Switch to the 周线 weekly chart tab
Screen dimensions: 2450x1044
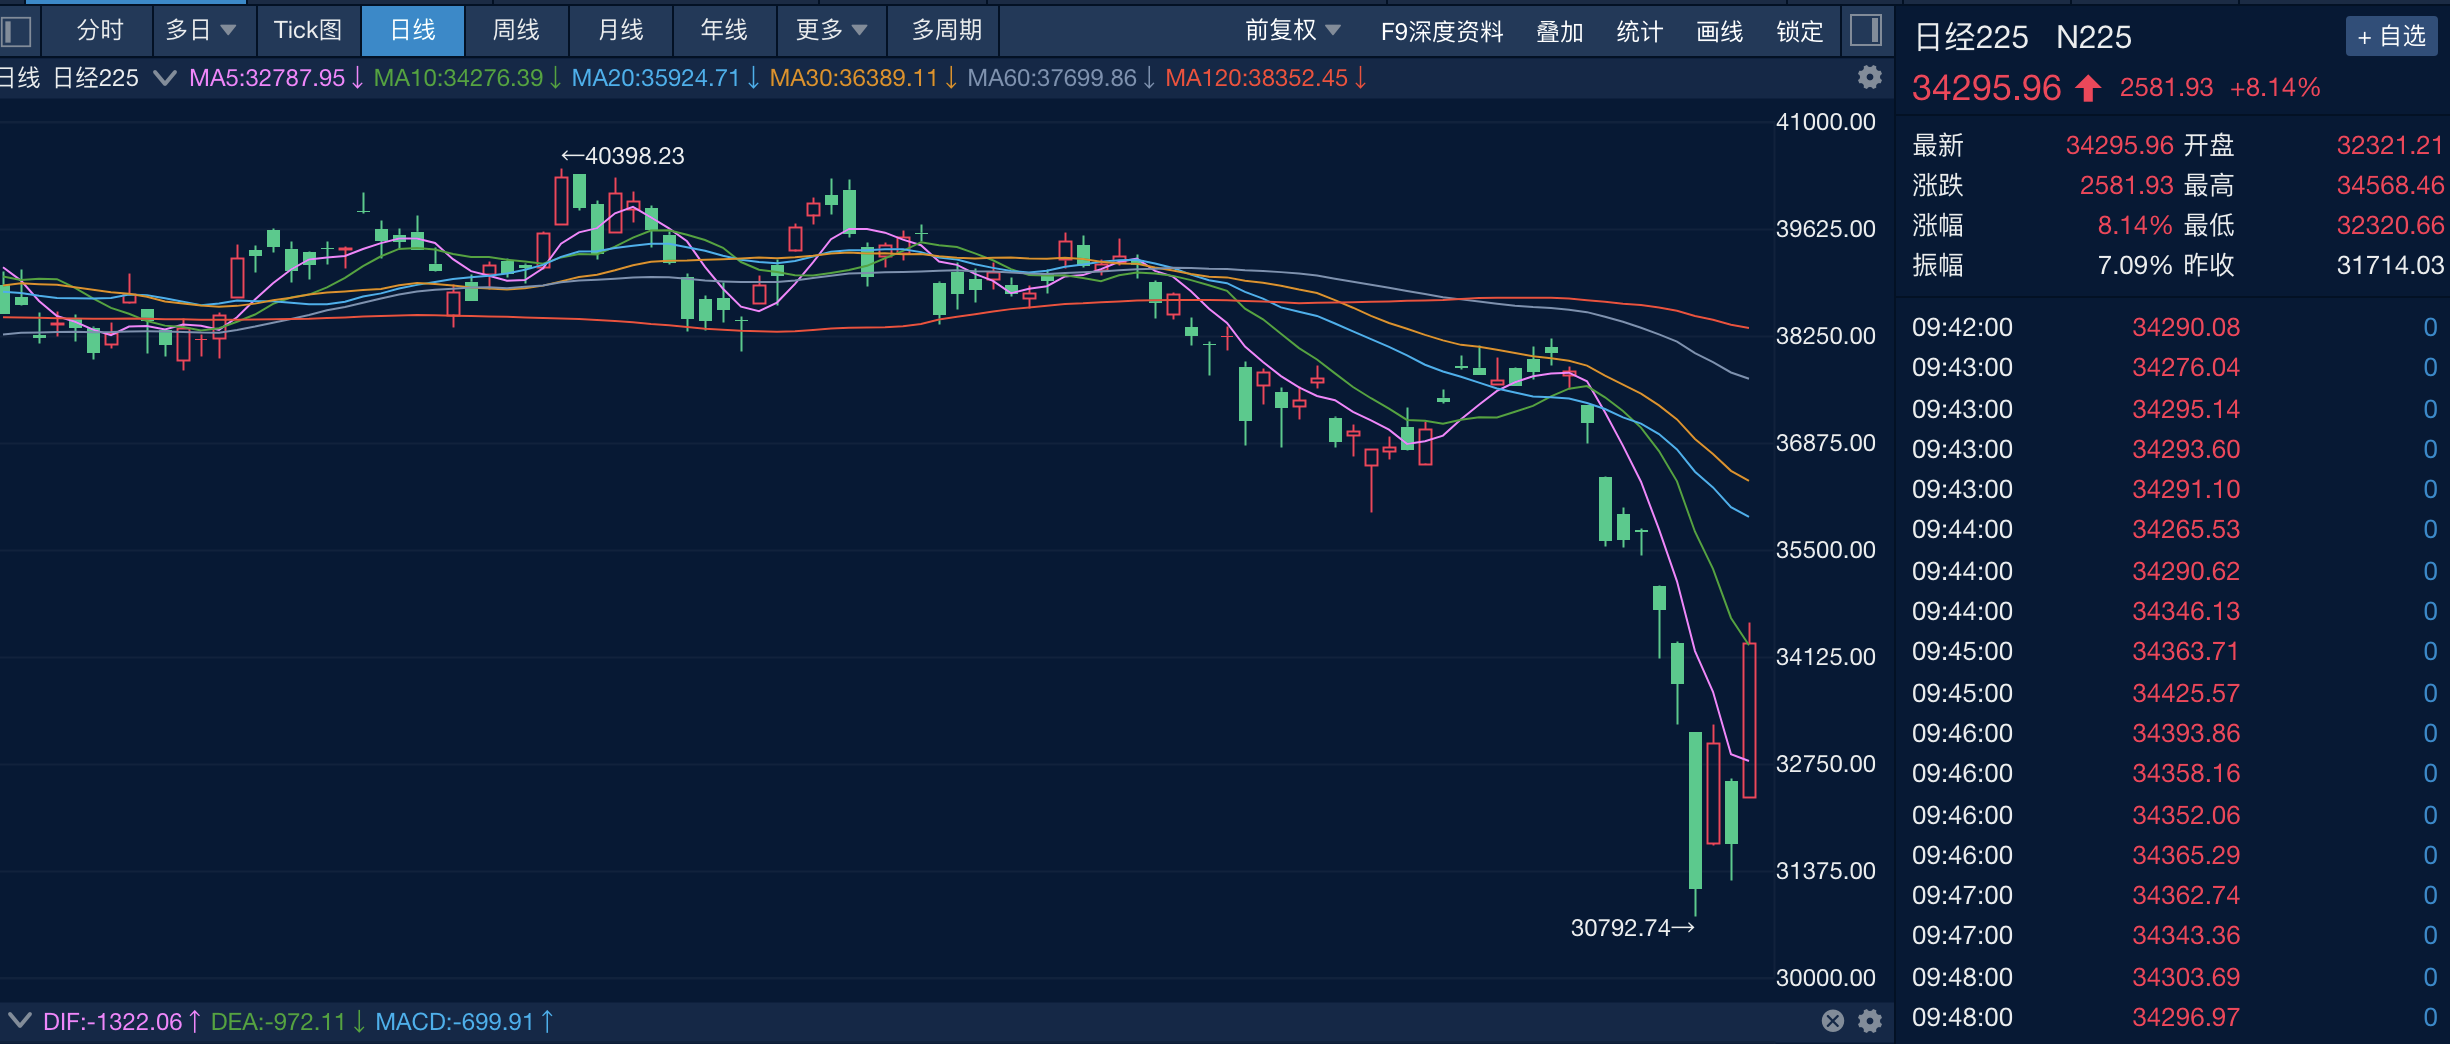516,31
